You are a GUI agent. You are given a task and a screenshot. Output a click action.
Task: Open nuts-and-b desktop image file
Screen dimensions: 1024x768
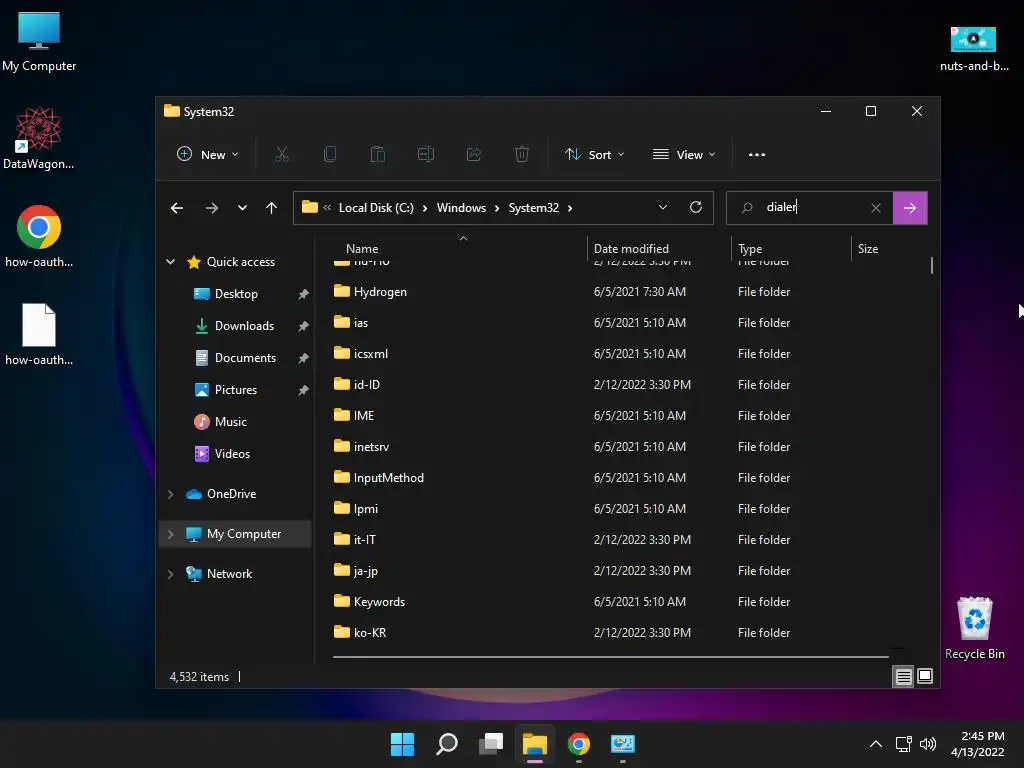(974, 48)
